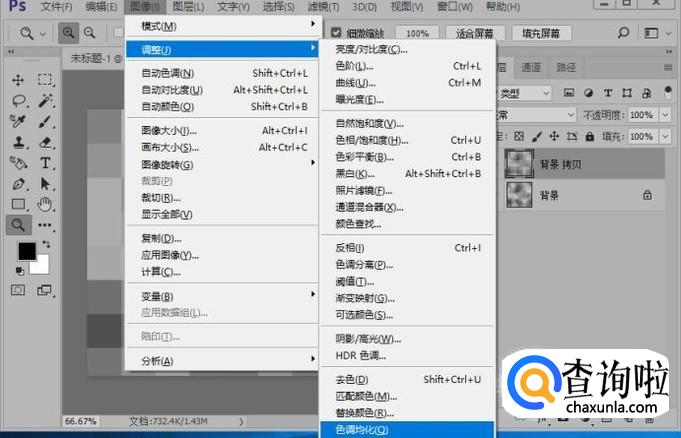
Task: Select the 背景 拷贝 layer thumbnail
Action: (519, 164)
